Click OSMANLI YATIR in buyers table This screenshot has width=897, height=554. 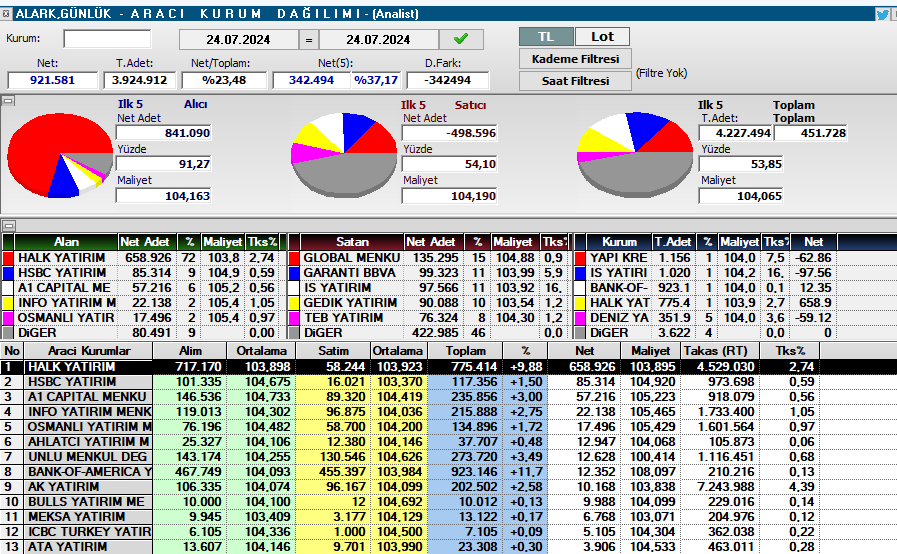pos(66,318)
